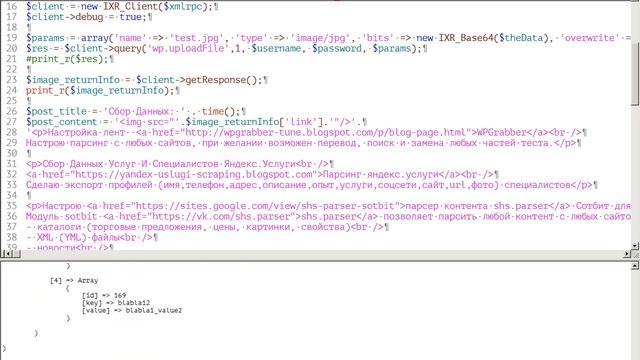Screen dimensions: 640x360
Task: Click '[value] => blabla1_value2' output line
Action: (132, 311)
